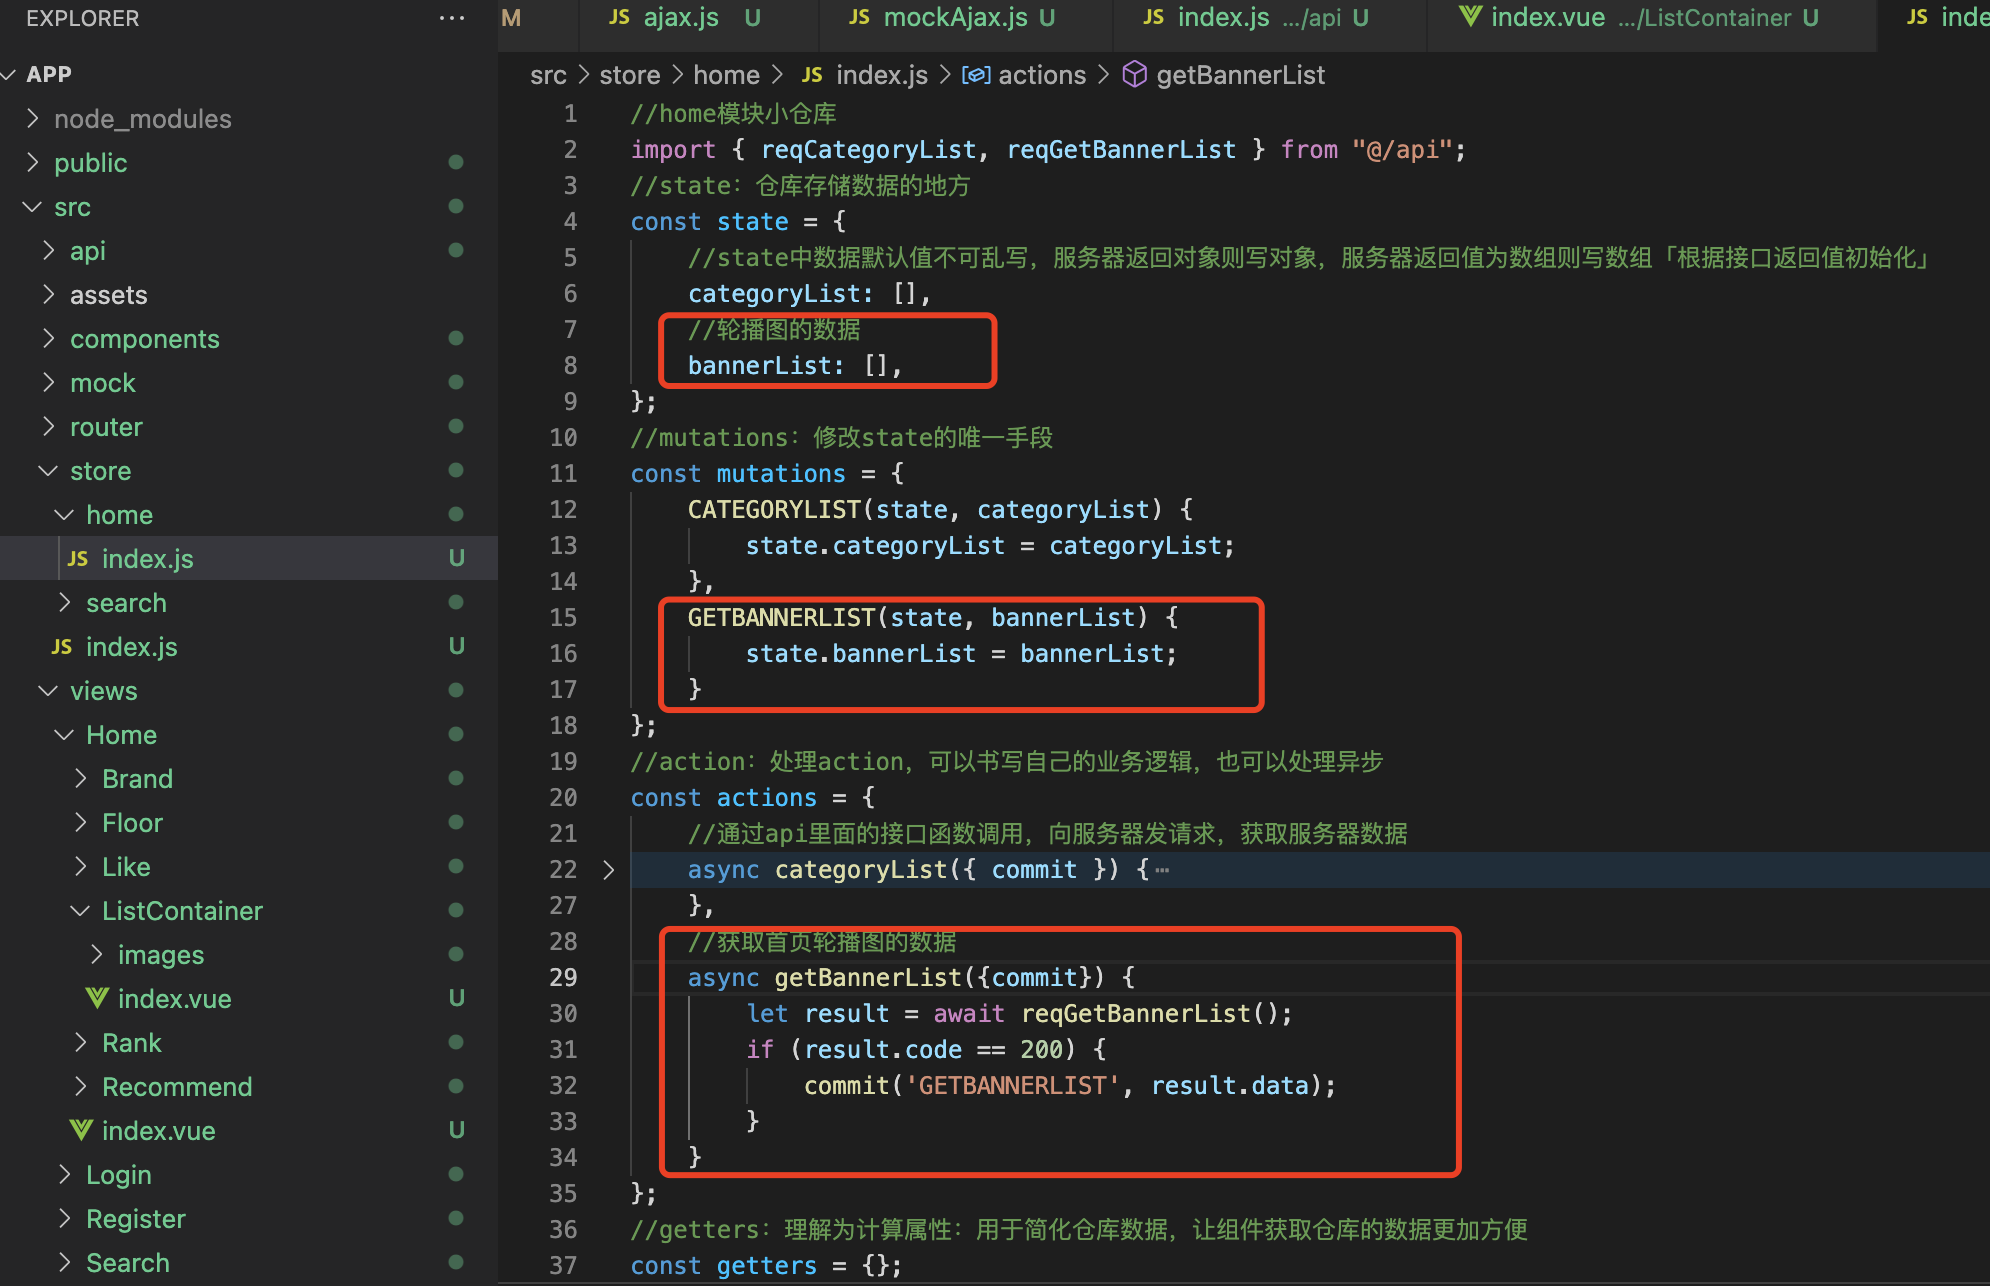This screenshot has width=1990, height=1286.
Task: Switch to the mockAjax.js tab
Action: point(954,18)
